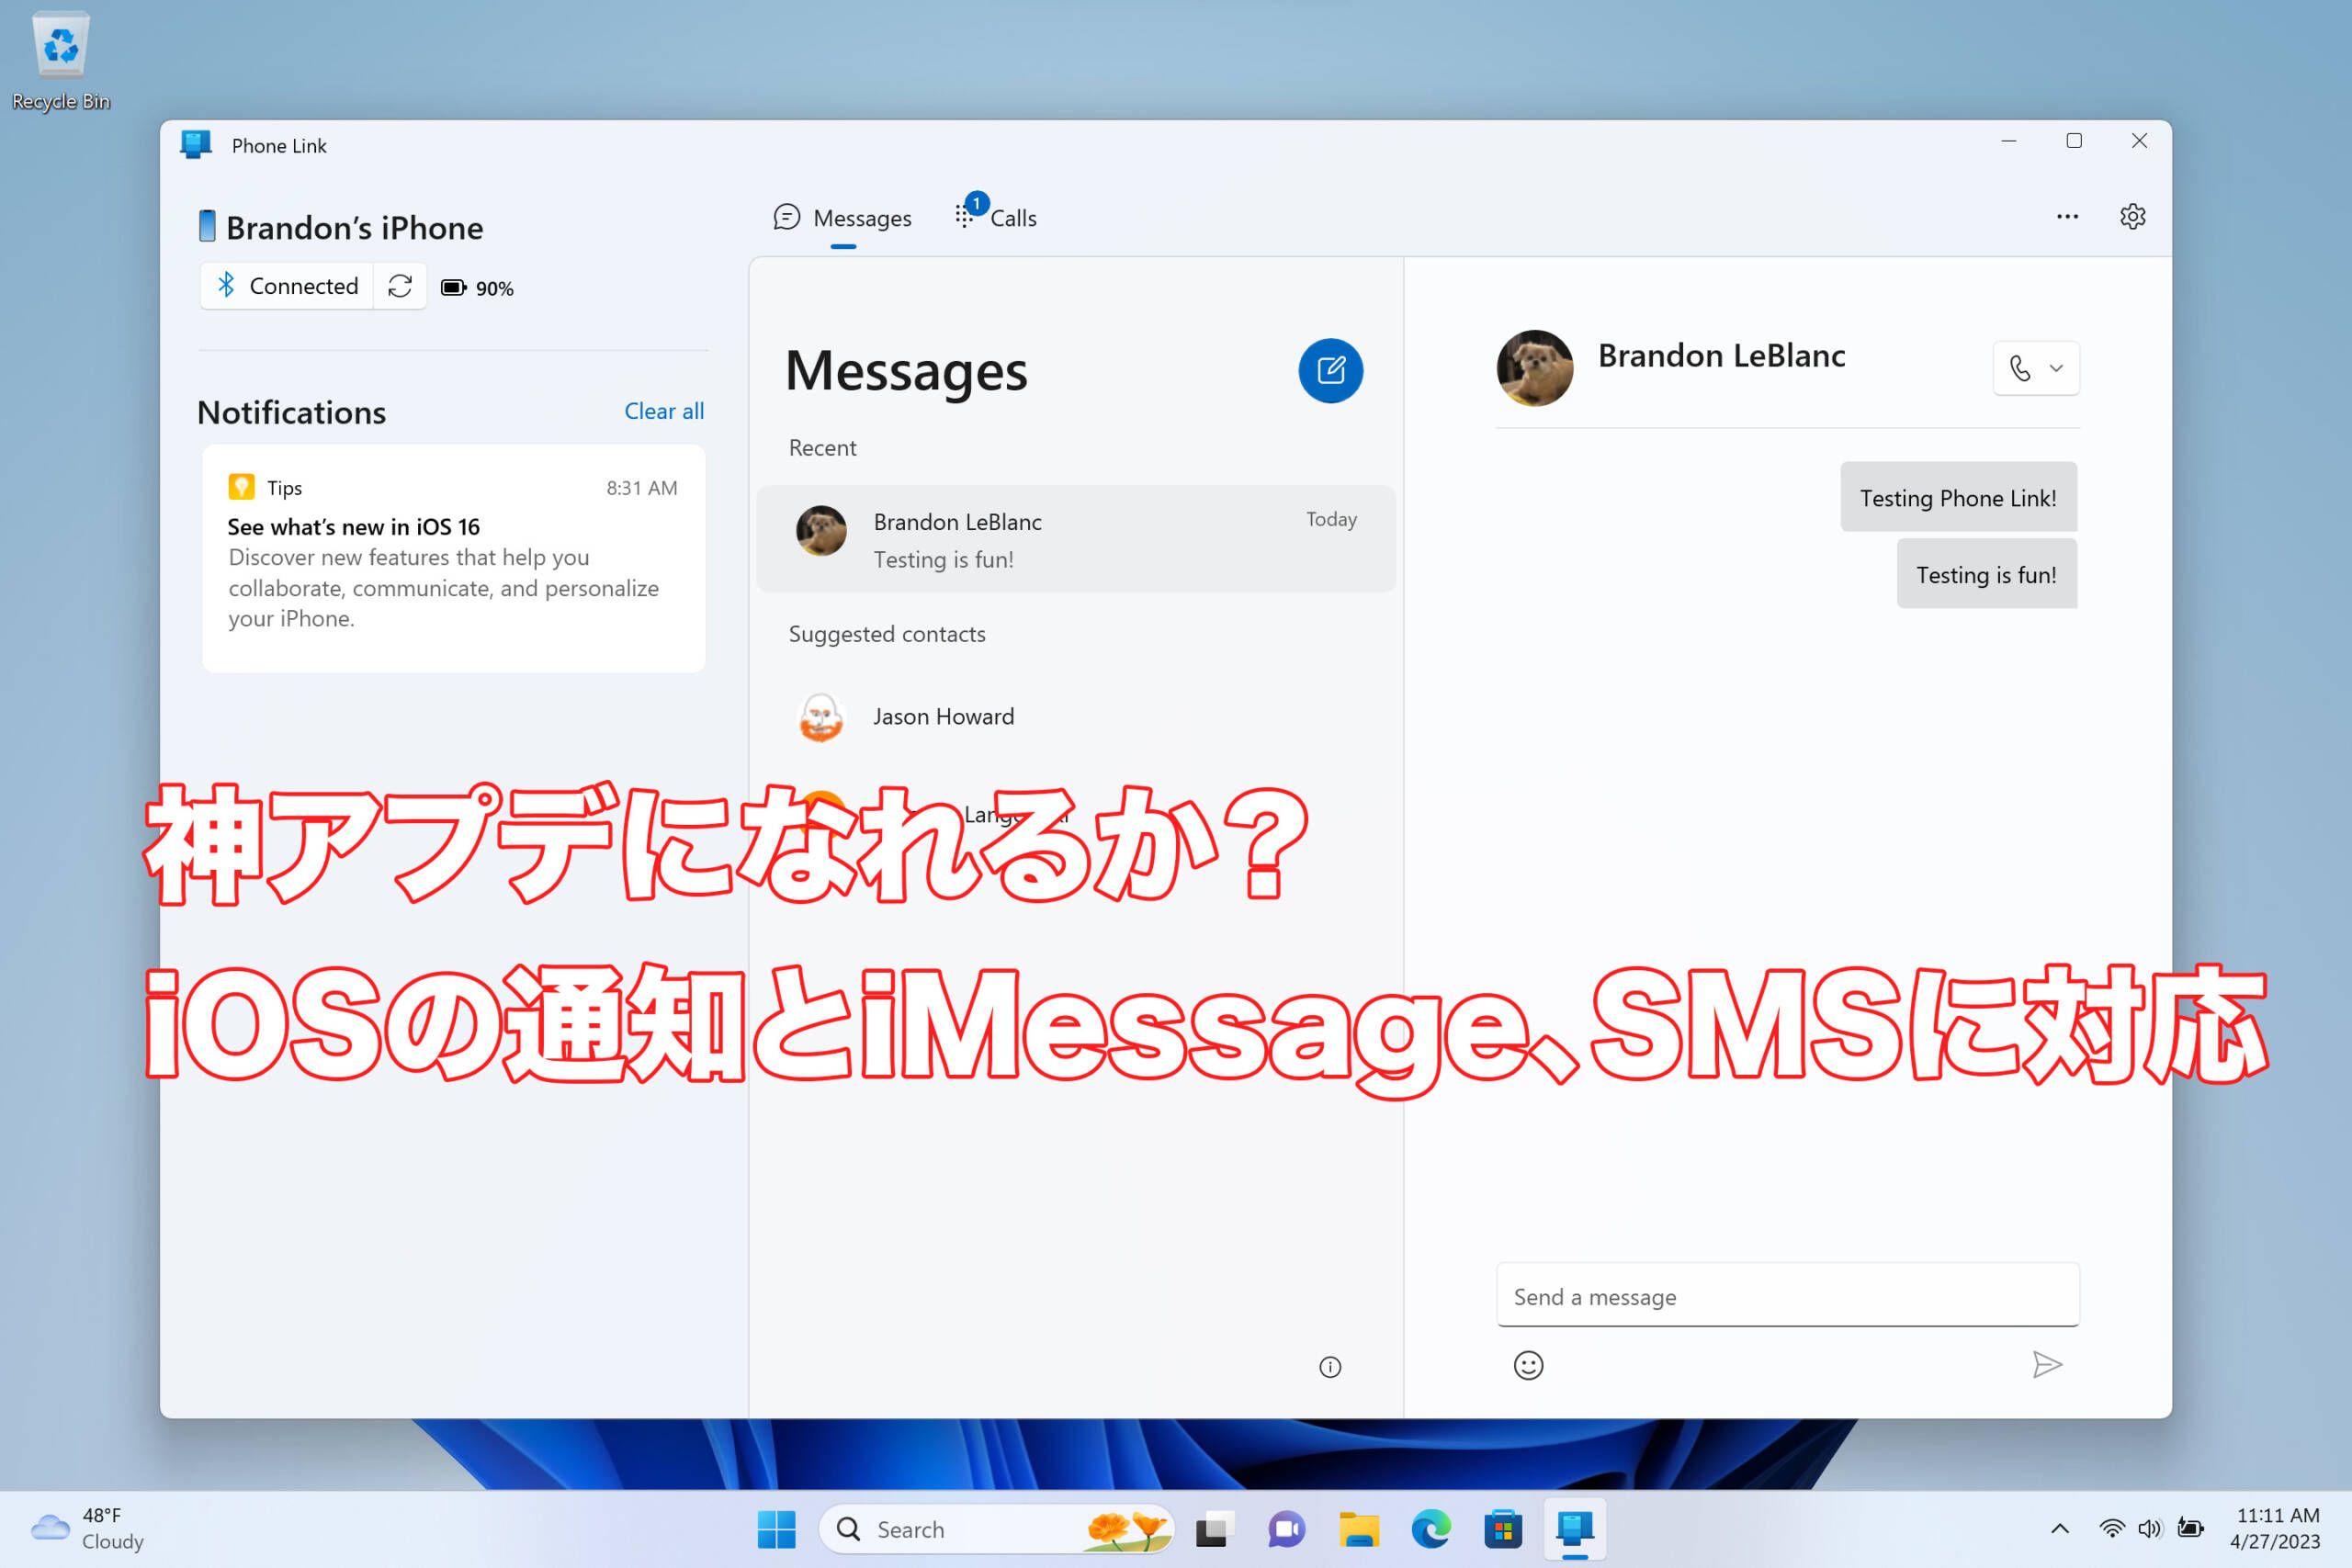Screen dimensions: 2352x1568
Task: Click the 'Testing is fun!' message bubble
Action: (1986, 574)
